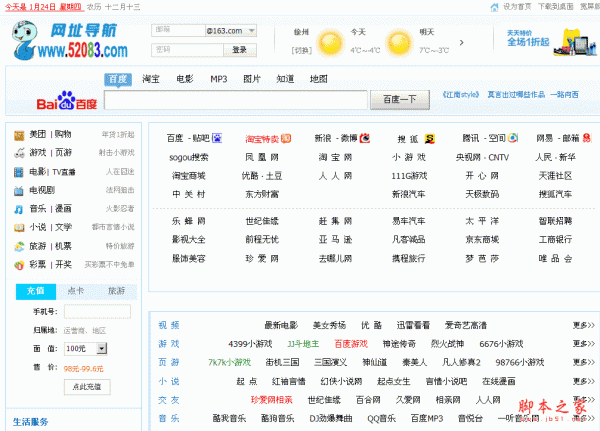Select the MP3 search tab
Viewport: 600px width, 431px height.
pos(218,79)
